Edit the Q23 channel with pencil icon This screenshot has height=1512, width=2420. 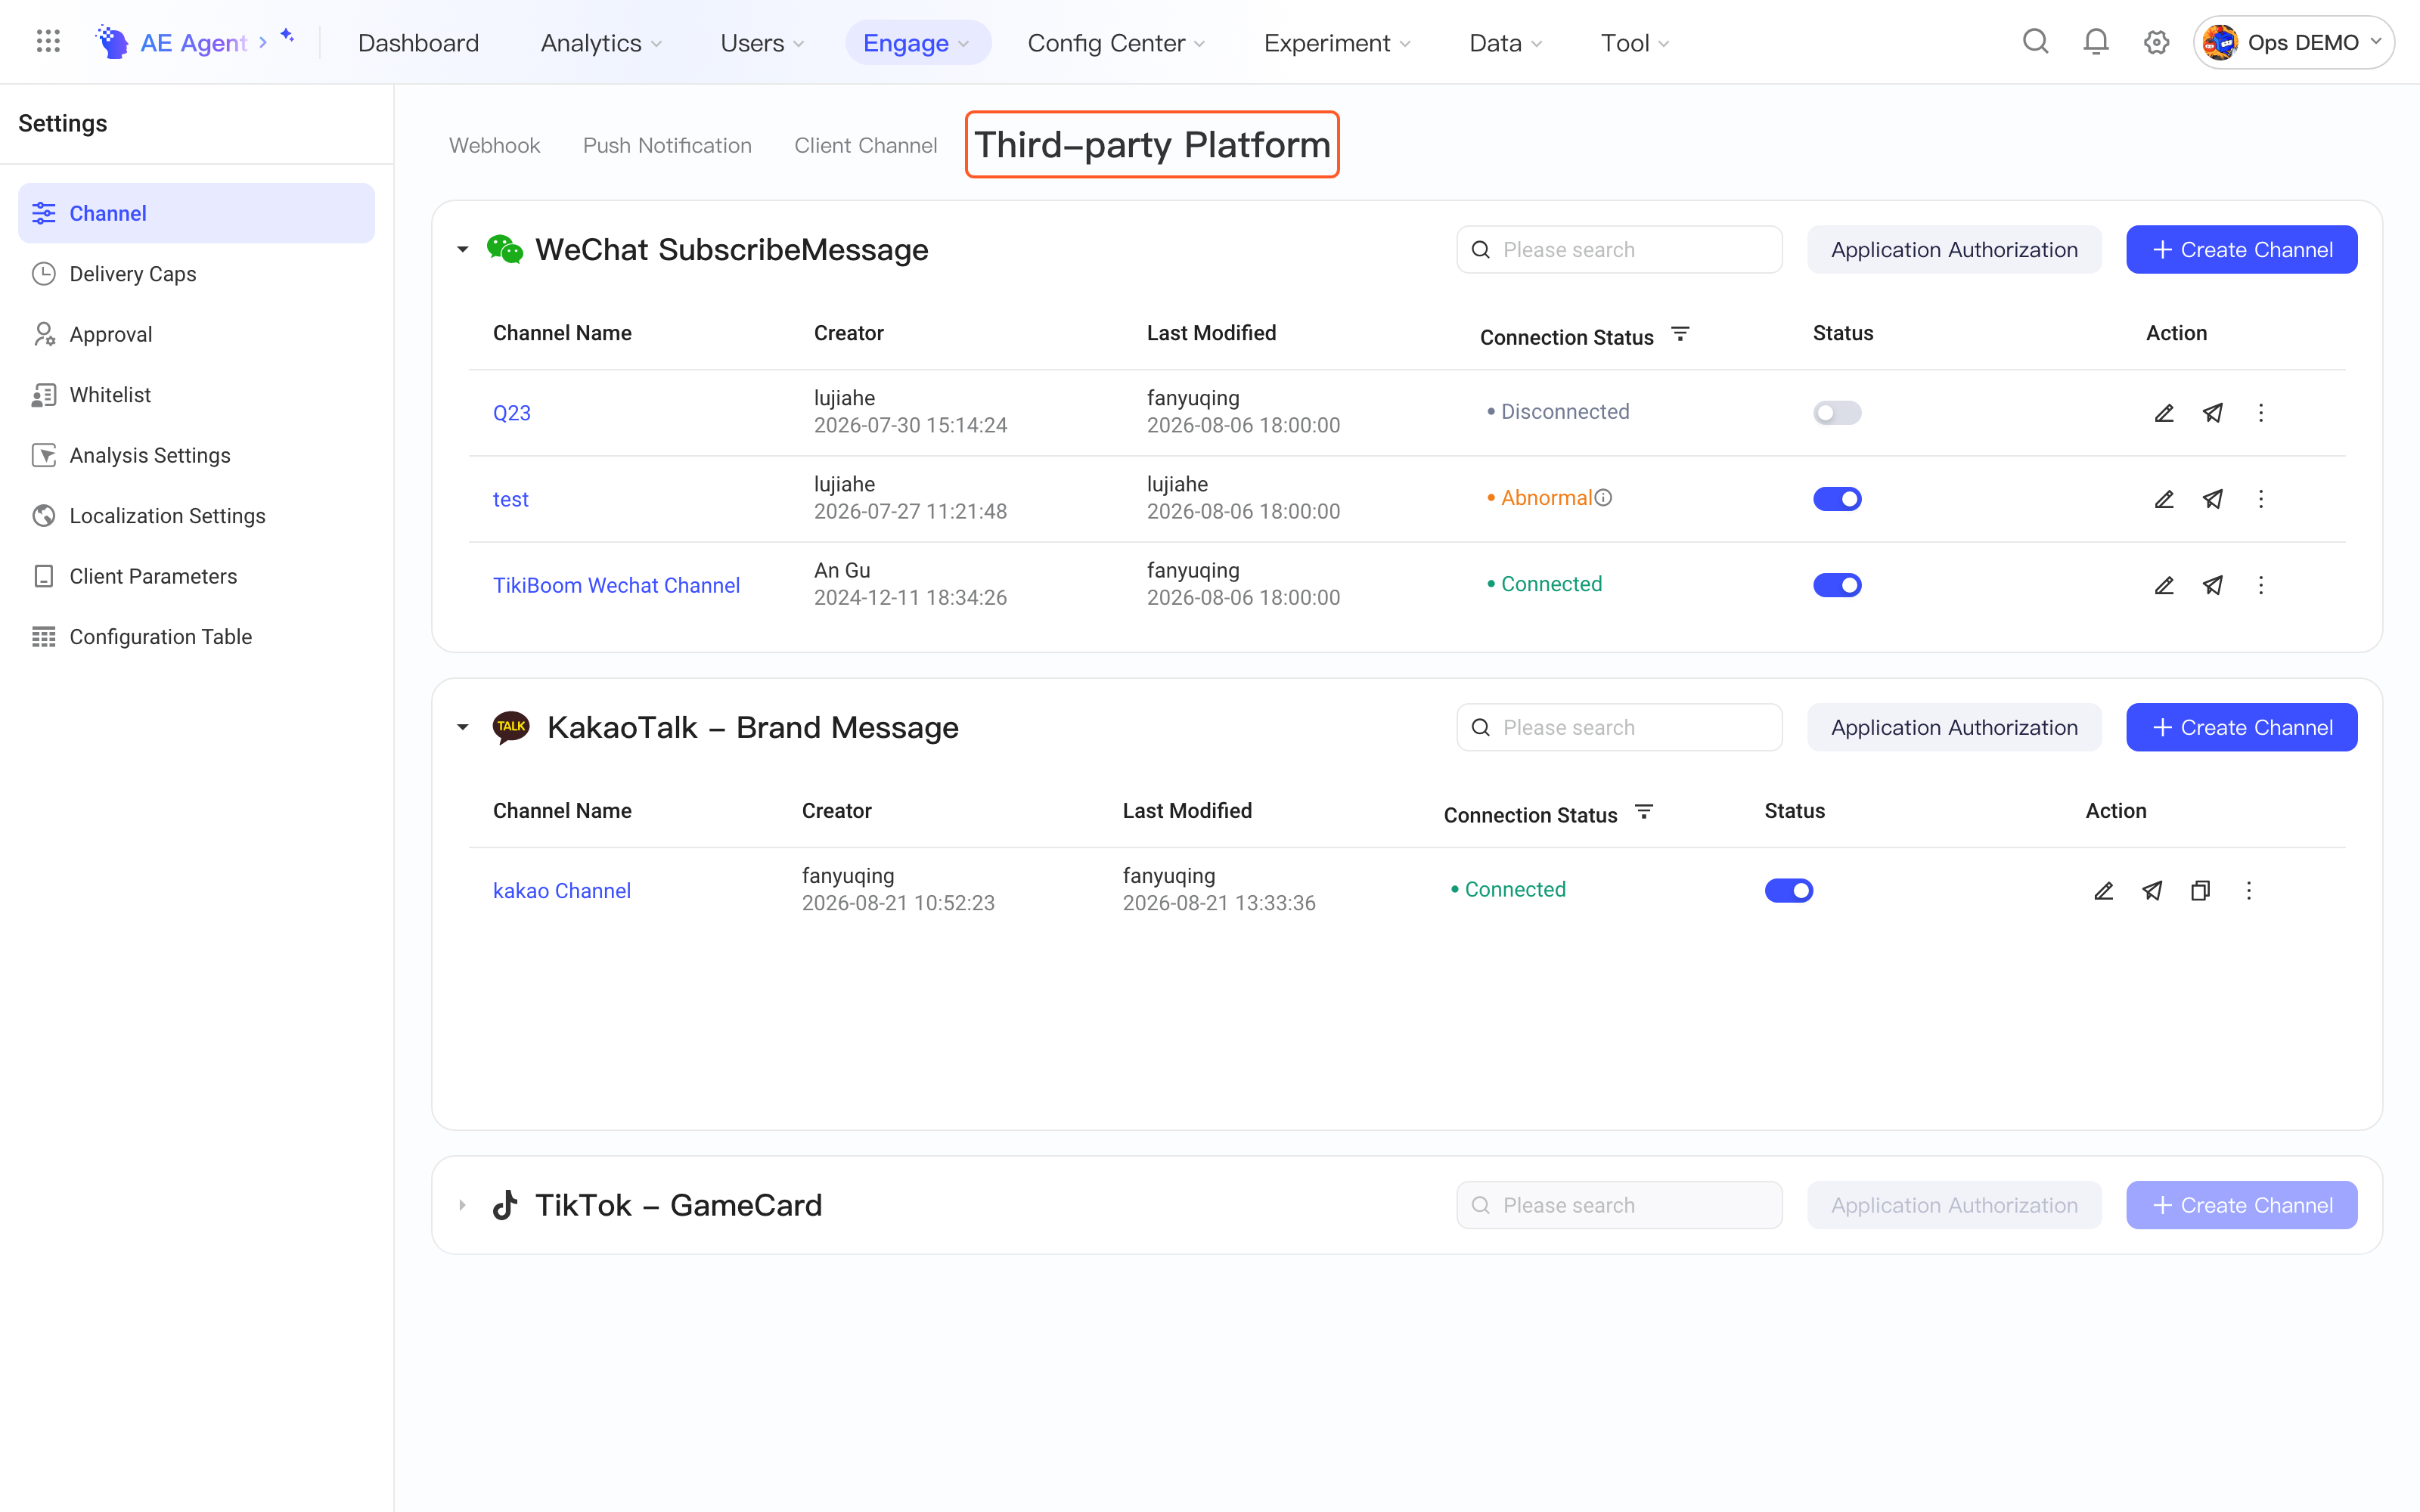pos(2164,413)
